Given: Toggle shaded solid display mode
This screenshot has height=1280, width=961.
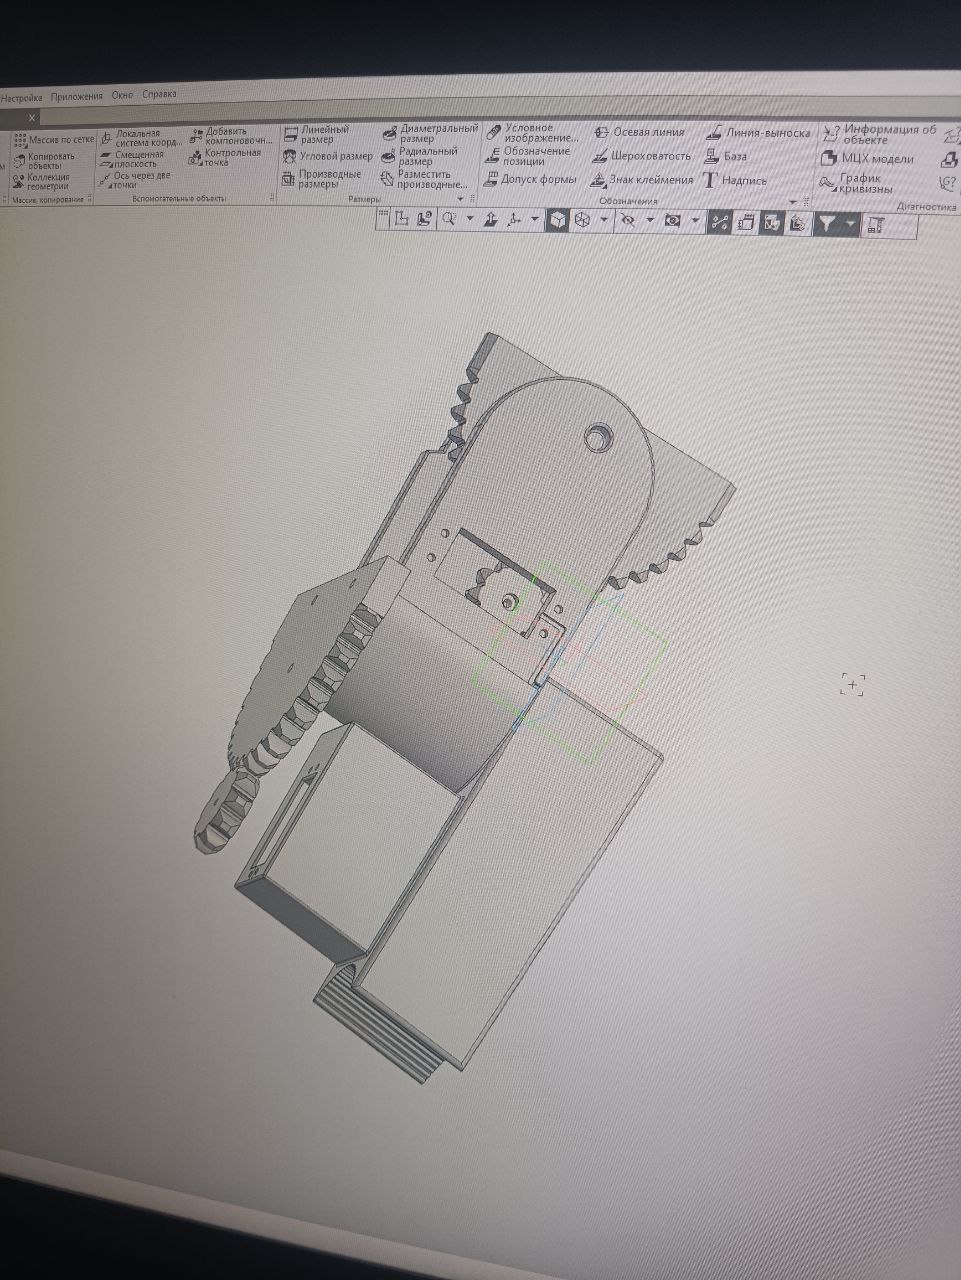Looking at the screenshot, I should click(558, 221).
